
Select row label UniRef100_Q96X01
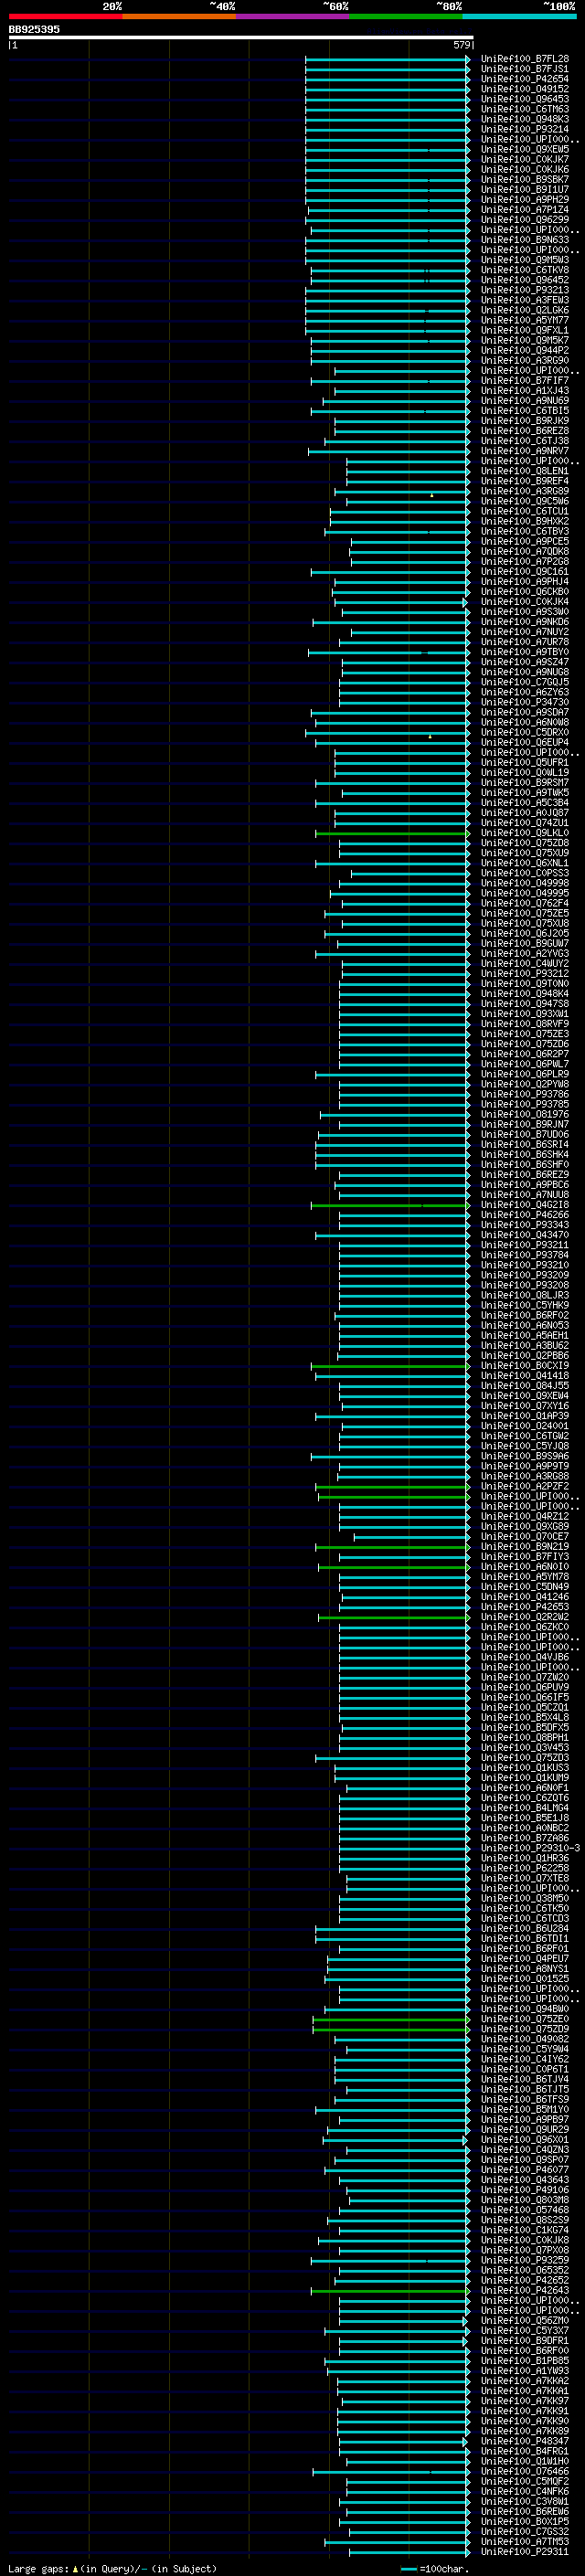524,2139
